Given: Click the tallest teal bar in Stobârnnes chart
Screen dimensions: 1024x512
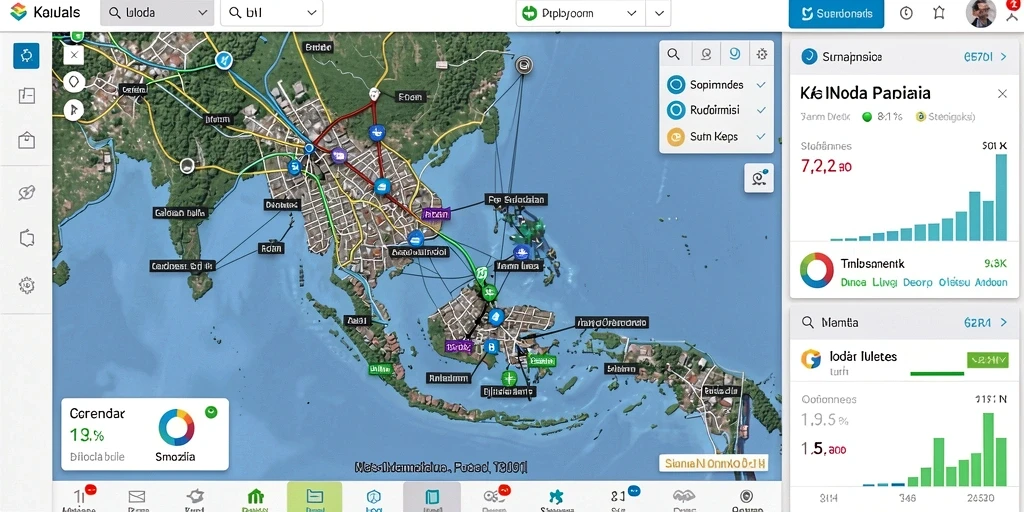Looking at the screenshot, I should [x=1001, y=197].
